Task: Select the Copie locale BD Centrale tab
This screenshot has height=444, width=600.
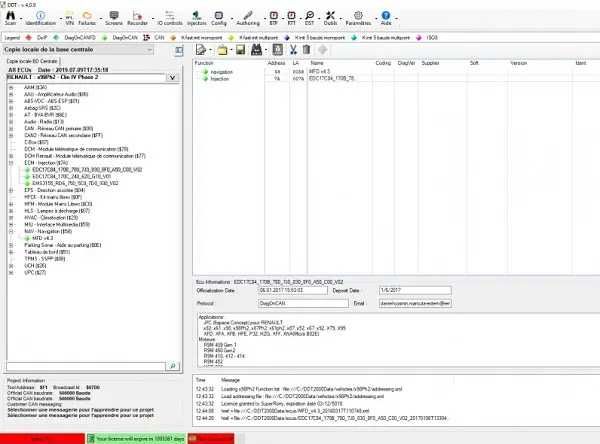Action: click(32, 61)
